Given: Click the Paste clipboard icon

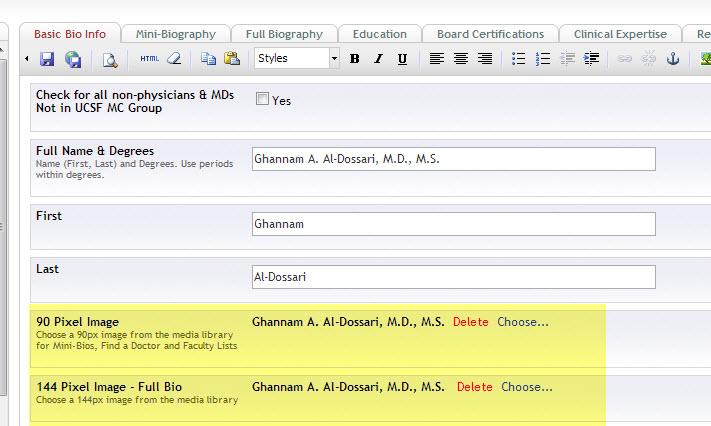Looking at the screenshot, I should [232, 59].
